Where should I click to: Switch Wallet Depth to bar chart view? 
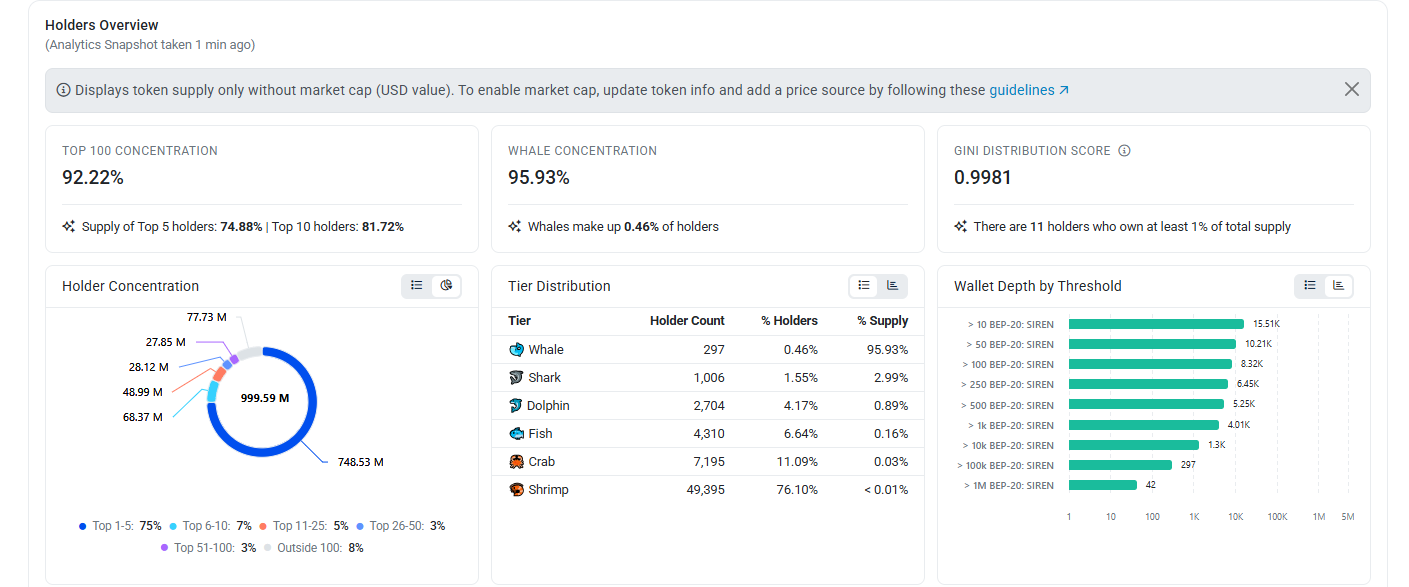click(1338, 286)
